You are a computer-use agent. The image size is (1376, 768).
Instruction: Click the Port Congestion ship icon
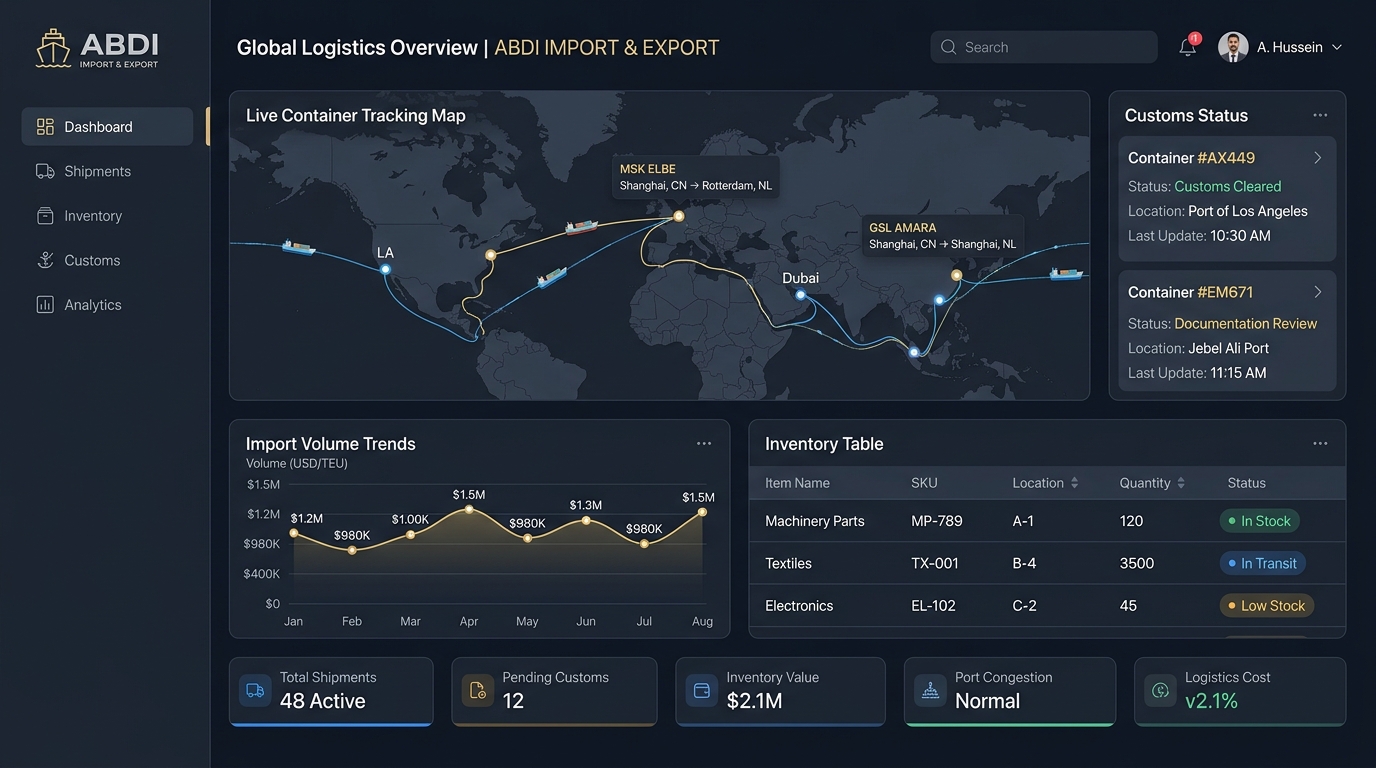[930, 690]
